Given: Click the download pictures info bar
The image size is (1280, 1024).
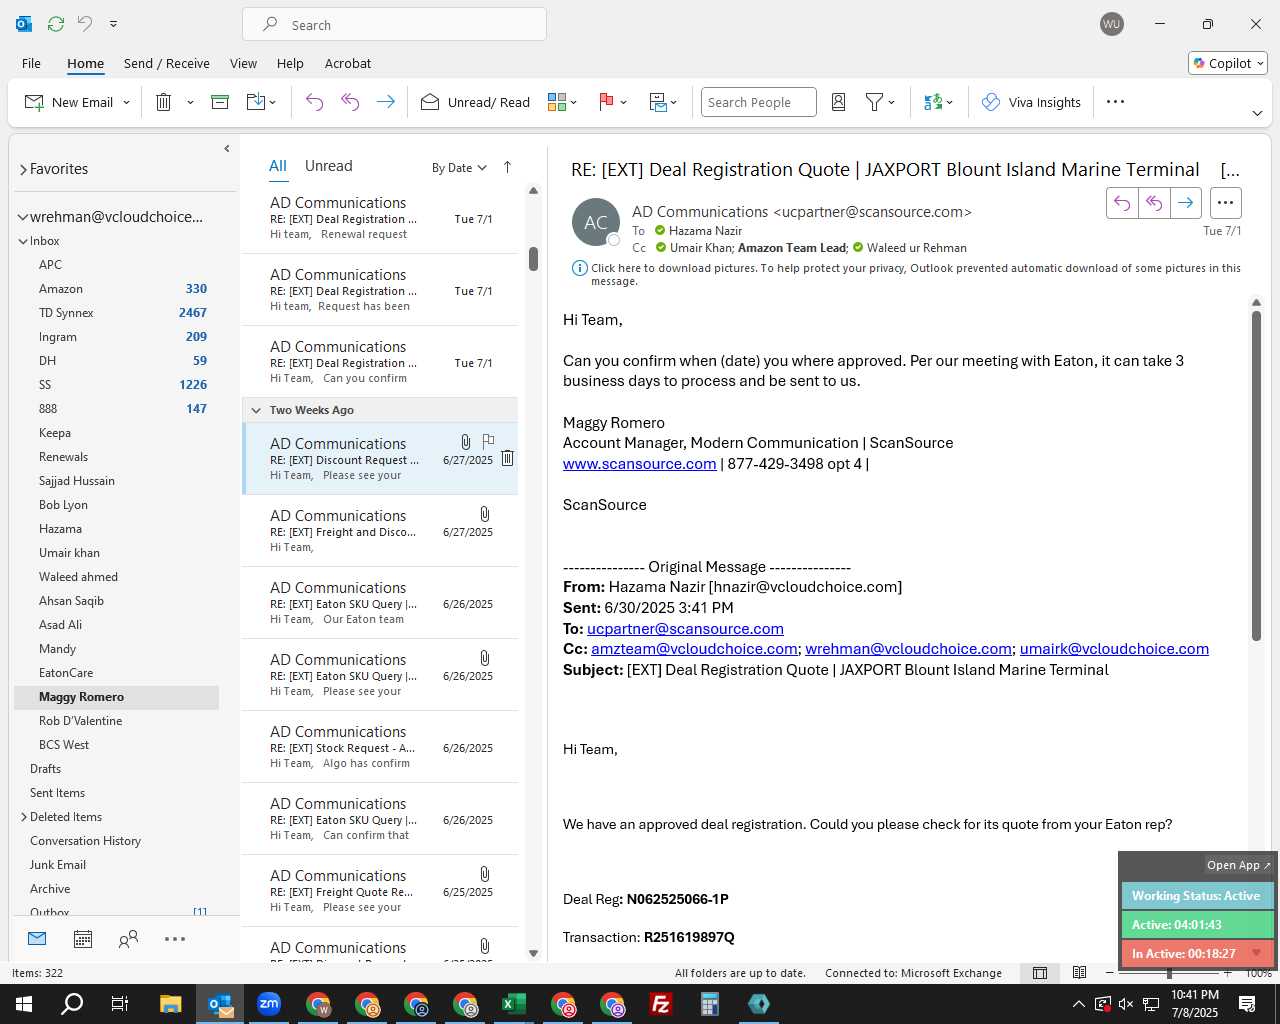Looking at the screenshot, I should point(905,274).
